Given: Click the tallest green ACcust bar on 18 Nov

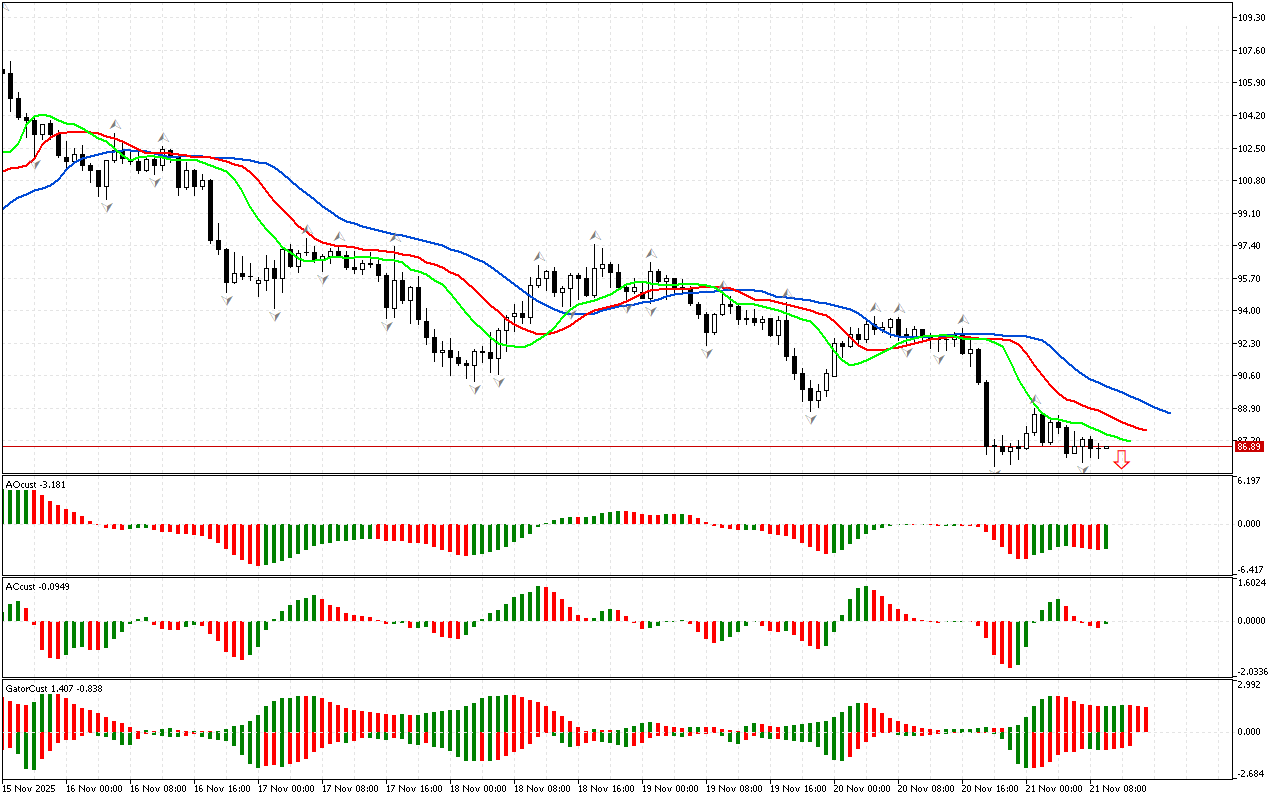Looking at the screenshot, I should (x=539, y=603).
